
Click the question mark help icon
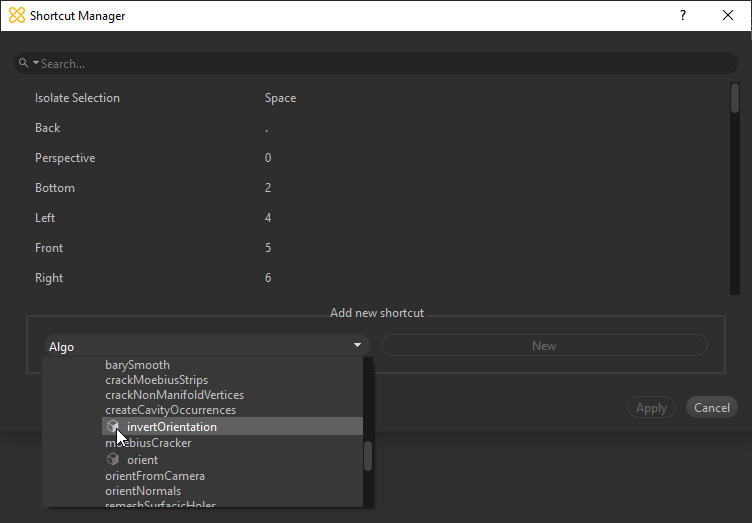coord(683,16)
